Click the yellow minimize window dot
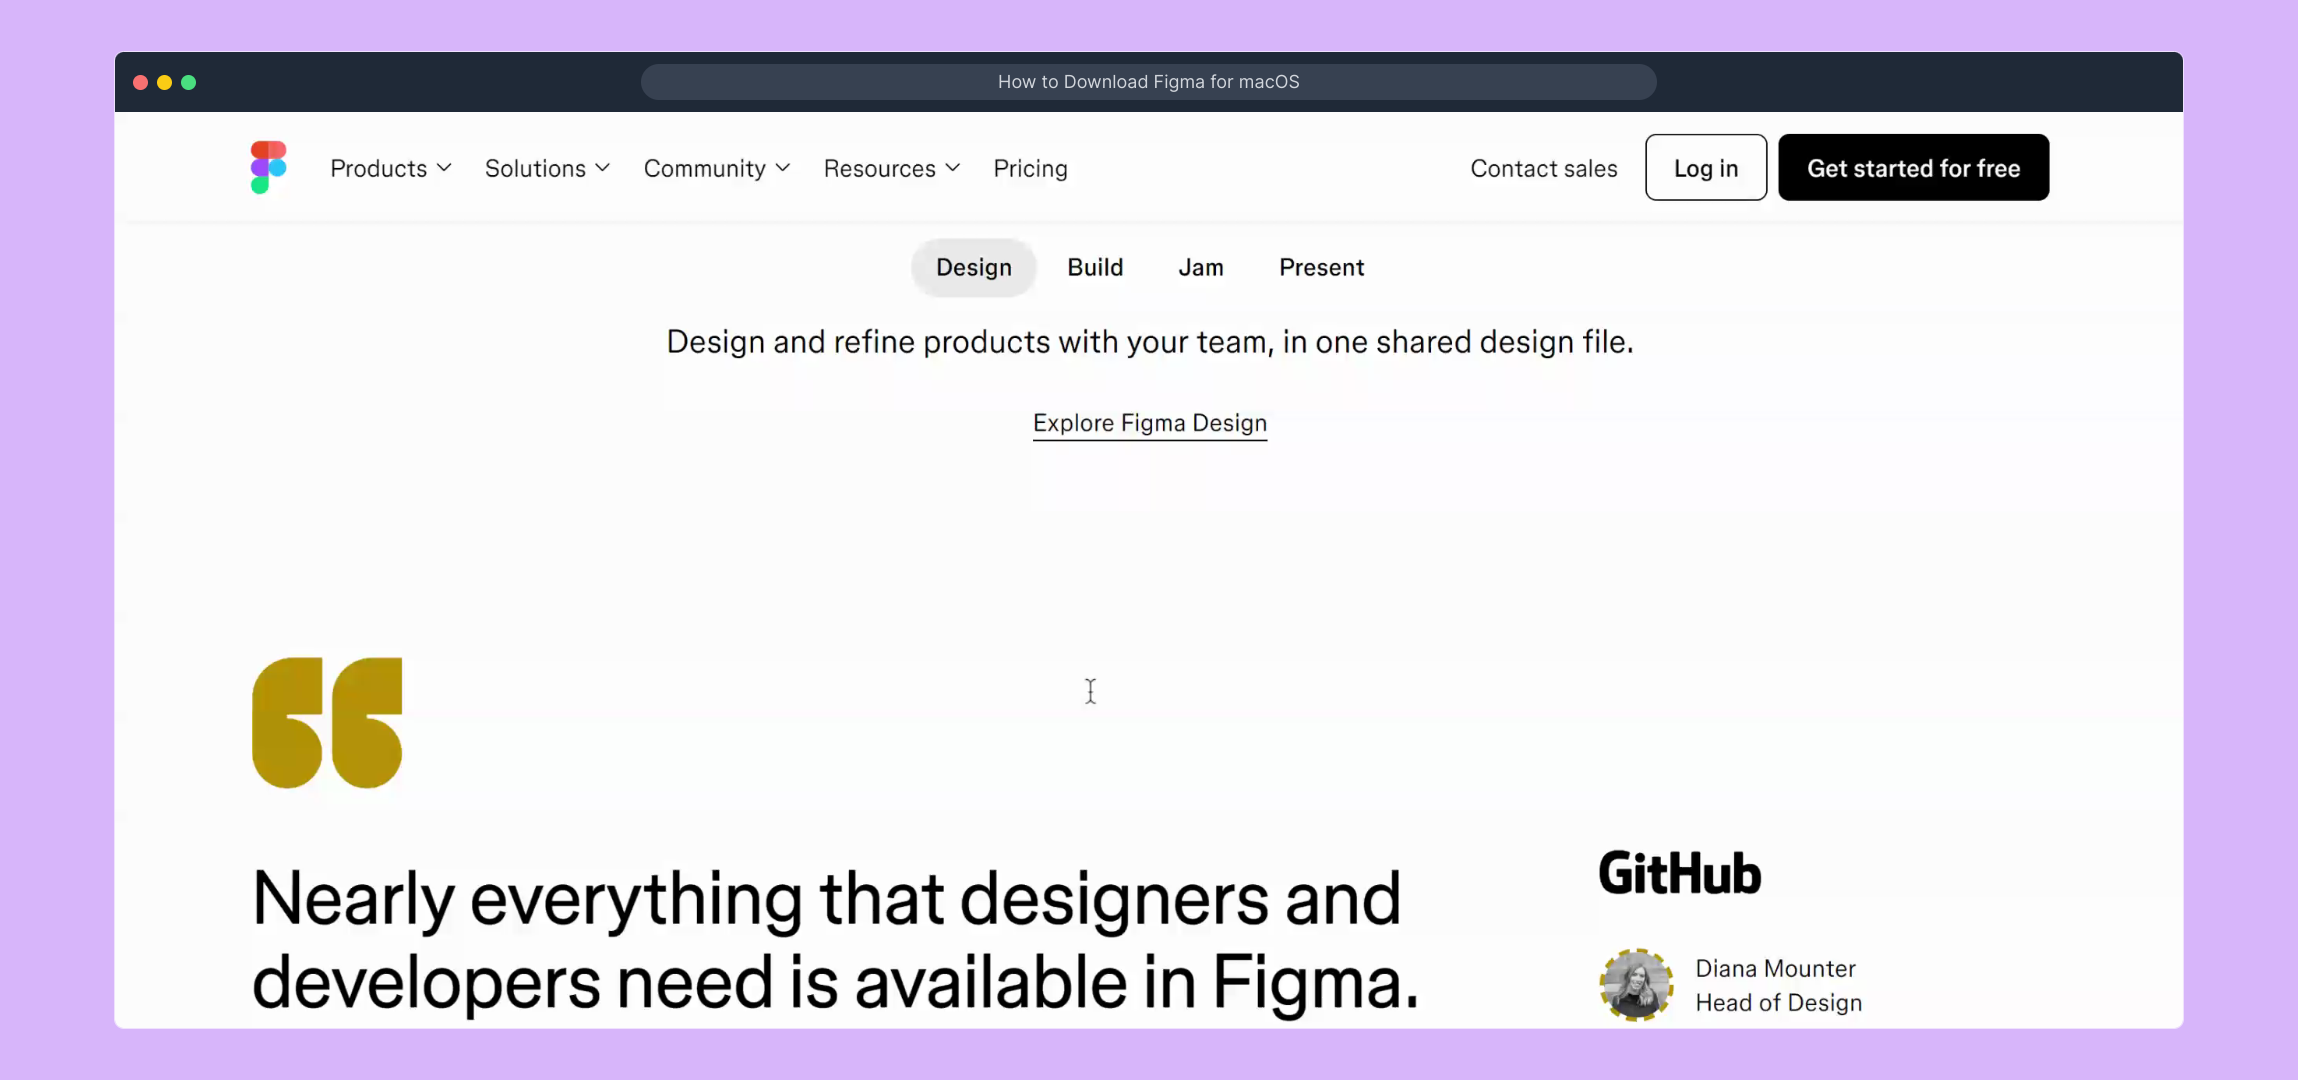Image resolution: width=2298 pixels, height=1080 pixels. tap(165, 82)
